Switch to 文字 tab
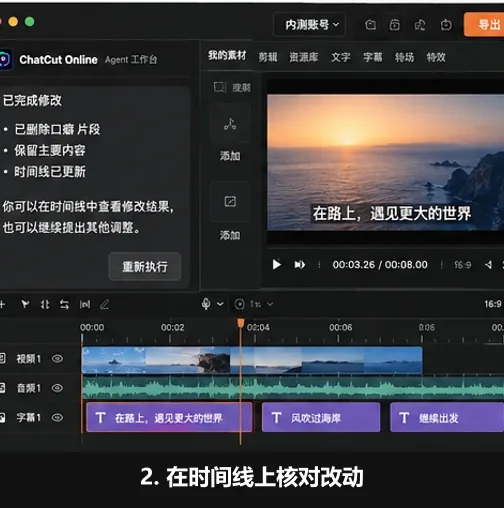This screenshot has width=504, height=508. pyautogui.click(x=341, y=57)
